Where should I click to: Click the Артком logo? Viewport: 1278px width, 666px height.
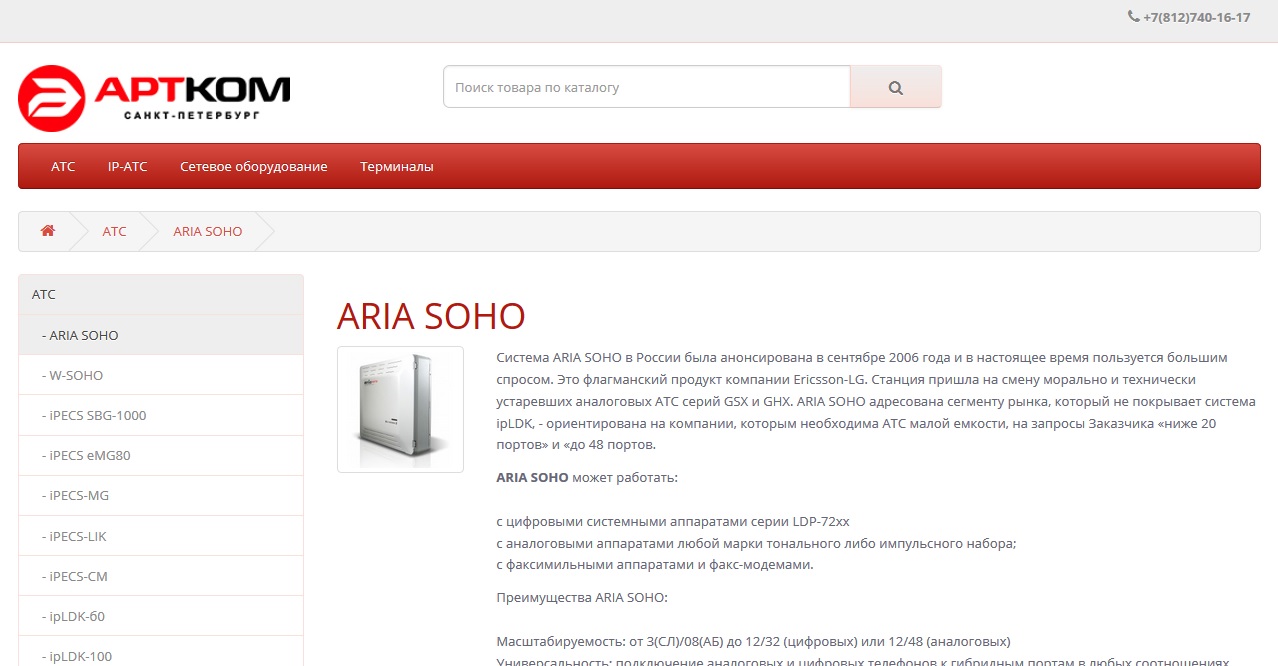coord(154,98)
